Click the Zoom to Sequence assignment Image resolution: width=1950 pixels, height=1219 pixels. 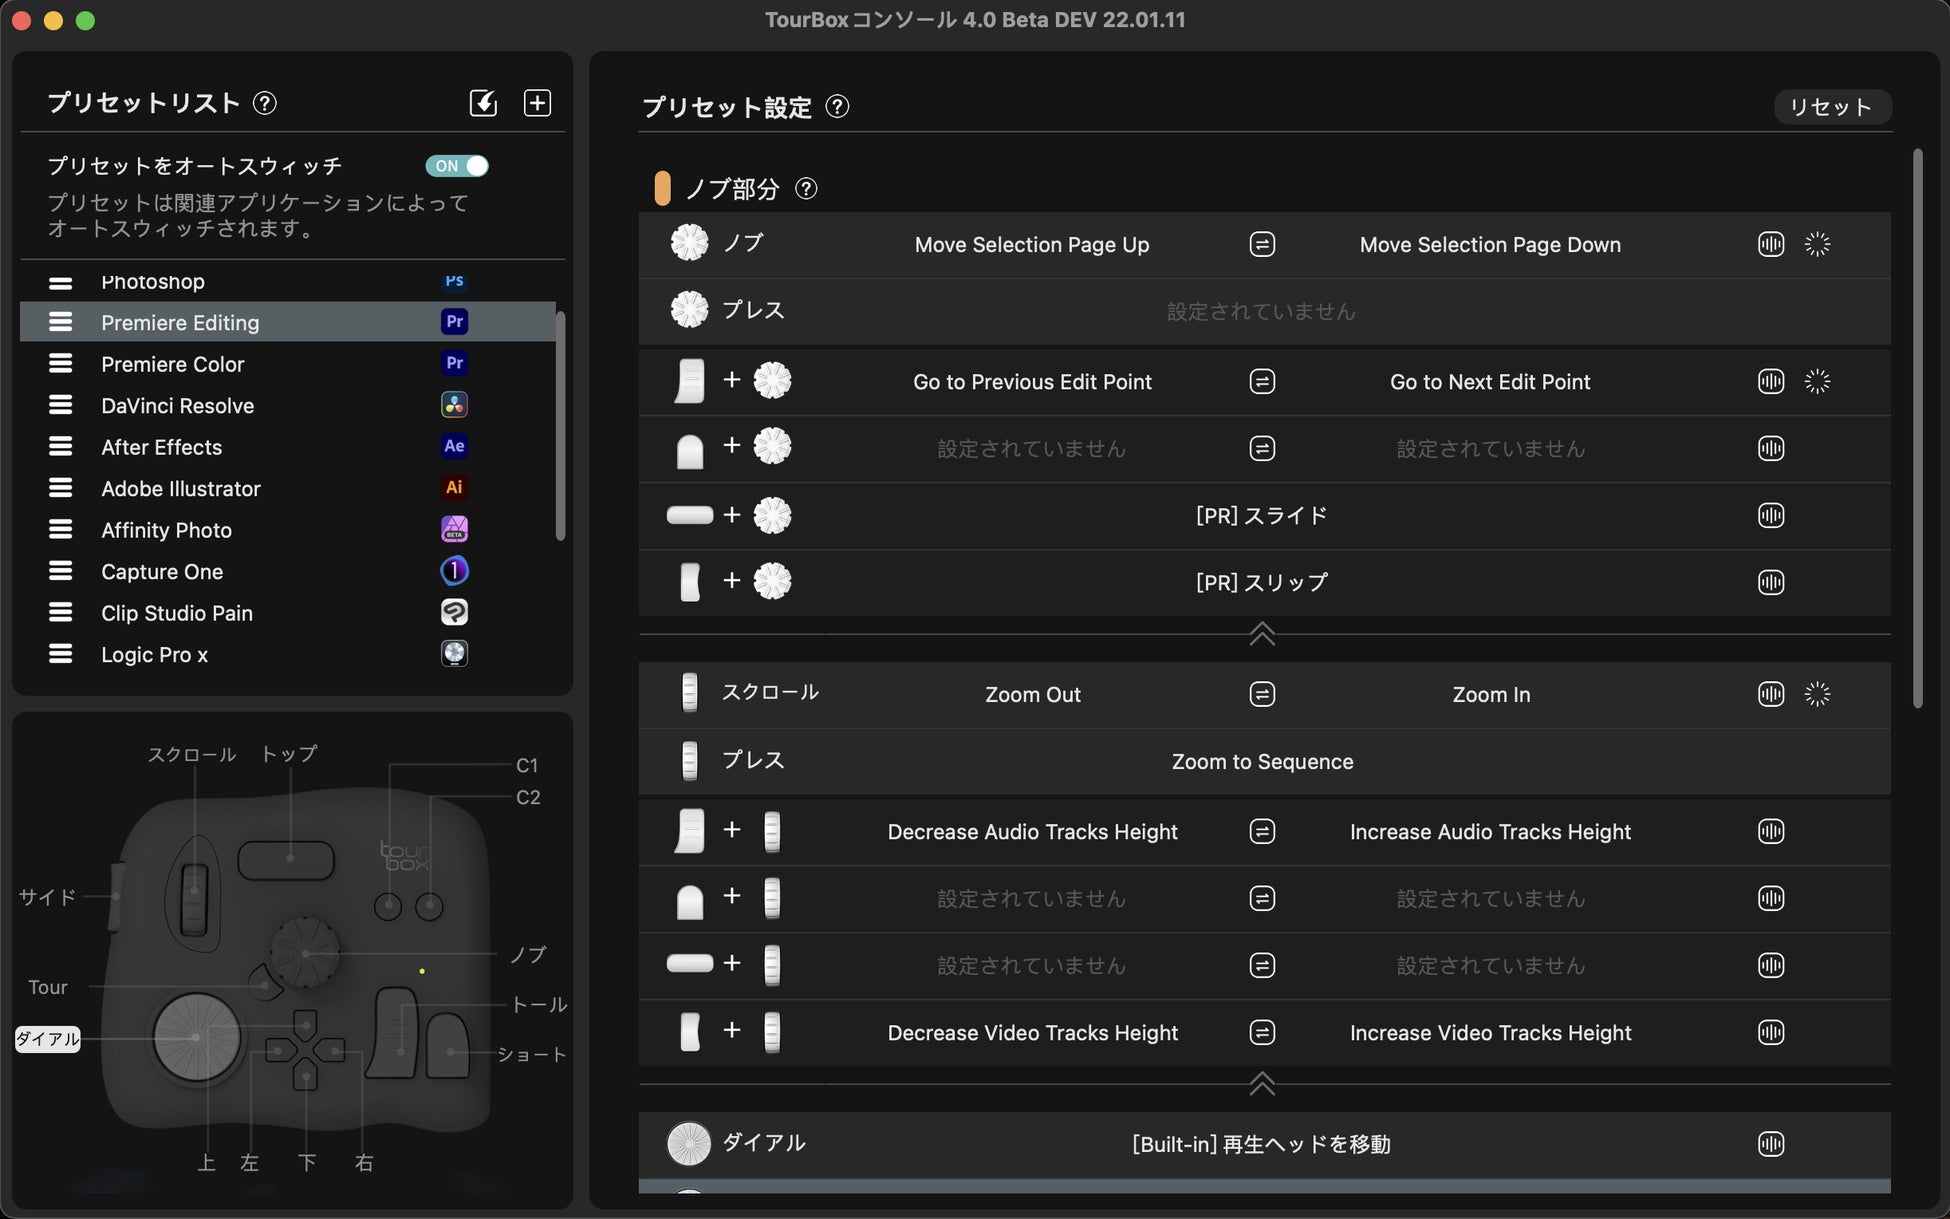[1262, 762]
